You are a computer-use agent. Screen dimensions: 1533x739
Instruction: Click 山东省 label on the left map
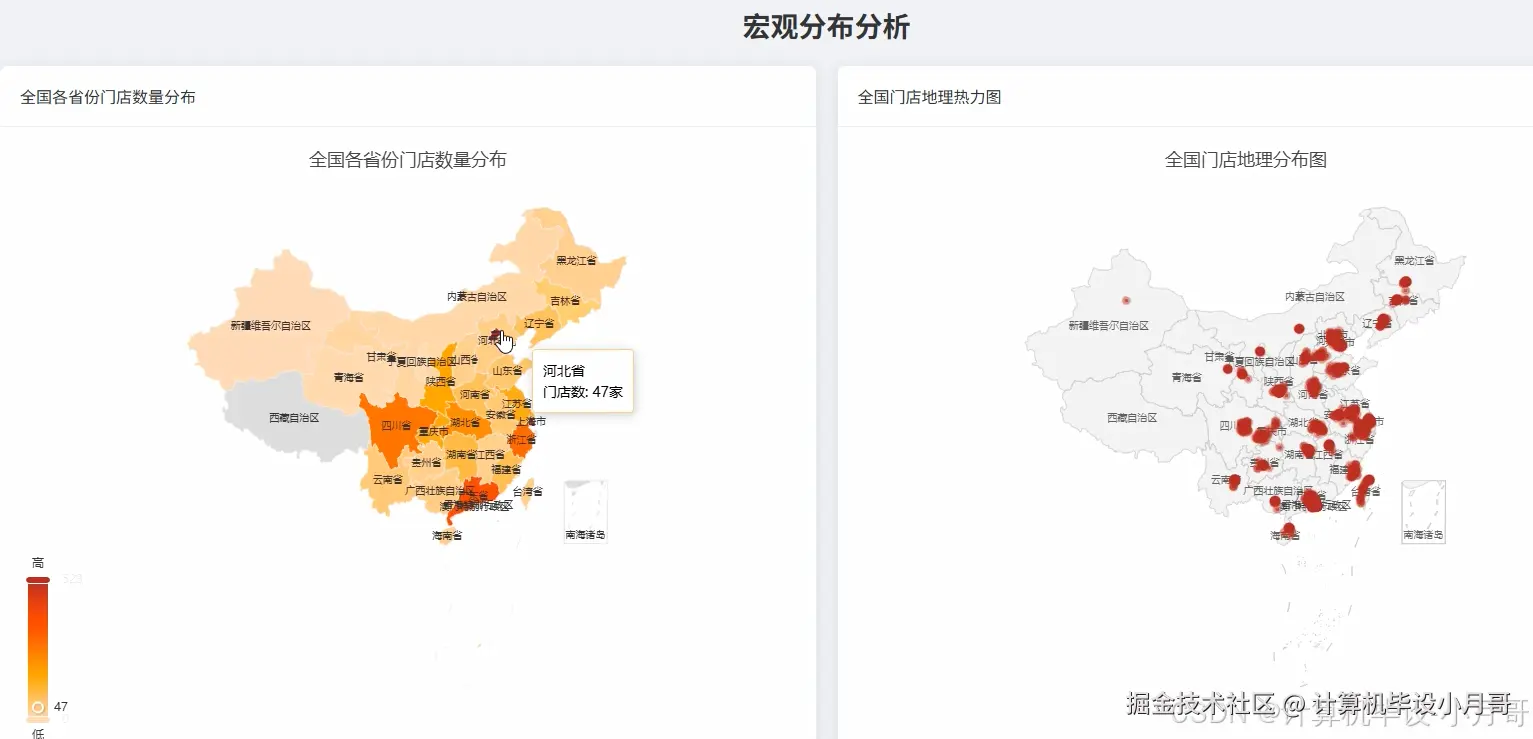pyautogui.click(x=507, y=370)
